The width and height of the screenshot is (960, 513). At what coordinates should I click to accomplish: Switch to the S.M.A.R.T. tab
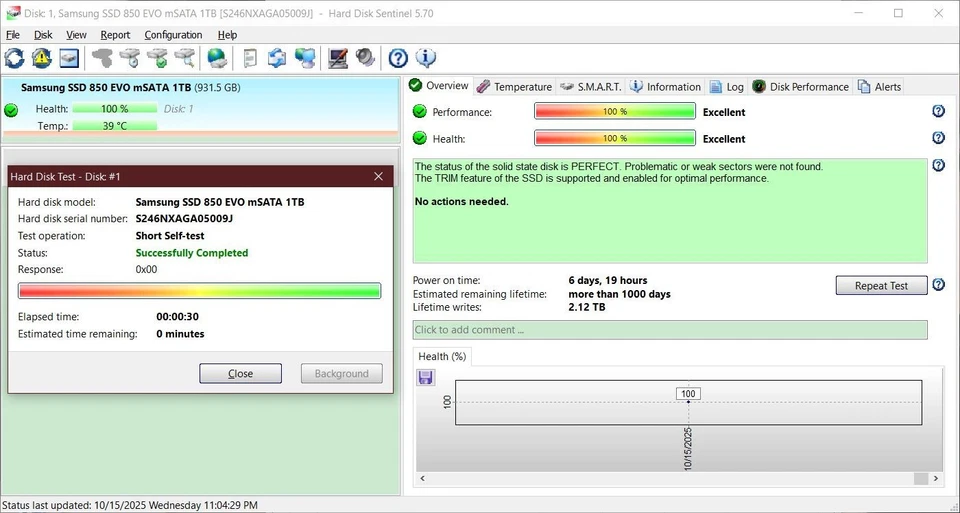(591, 87)
